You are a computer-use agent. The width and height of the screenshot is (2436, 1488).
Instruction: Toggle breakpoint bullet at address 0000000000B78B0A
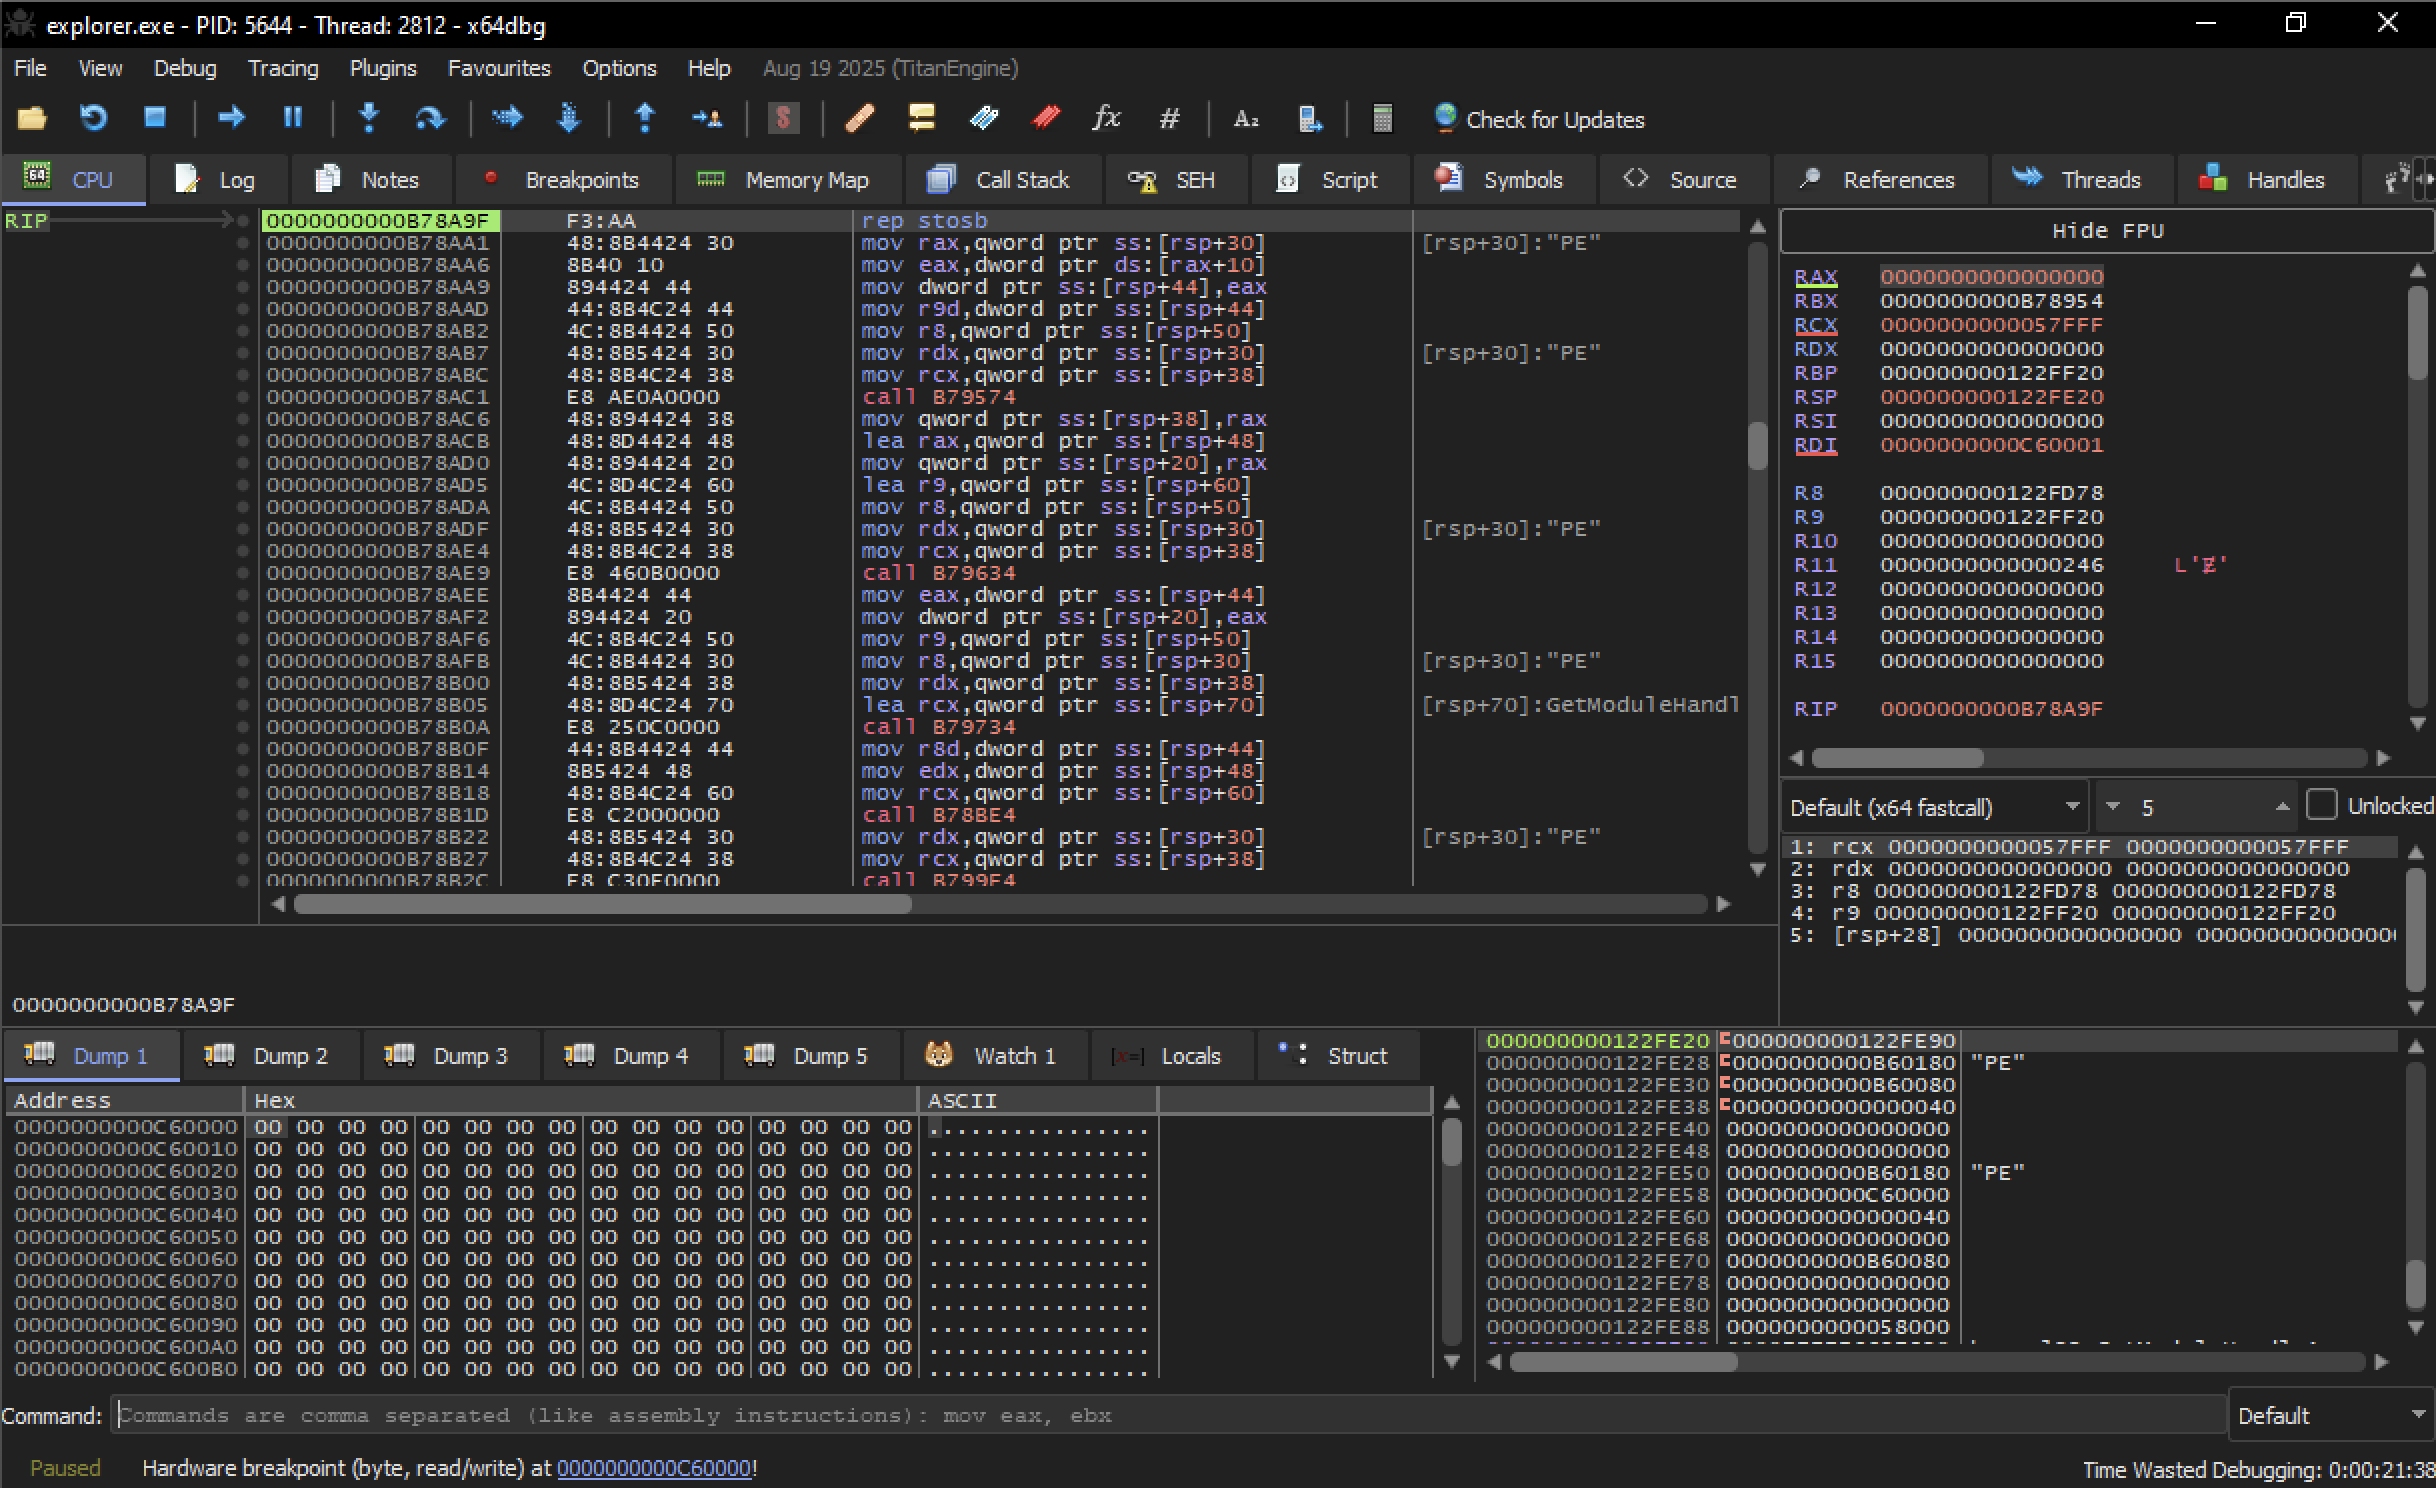242,727
